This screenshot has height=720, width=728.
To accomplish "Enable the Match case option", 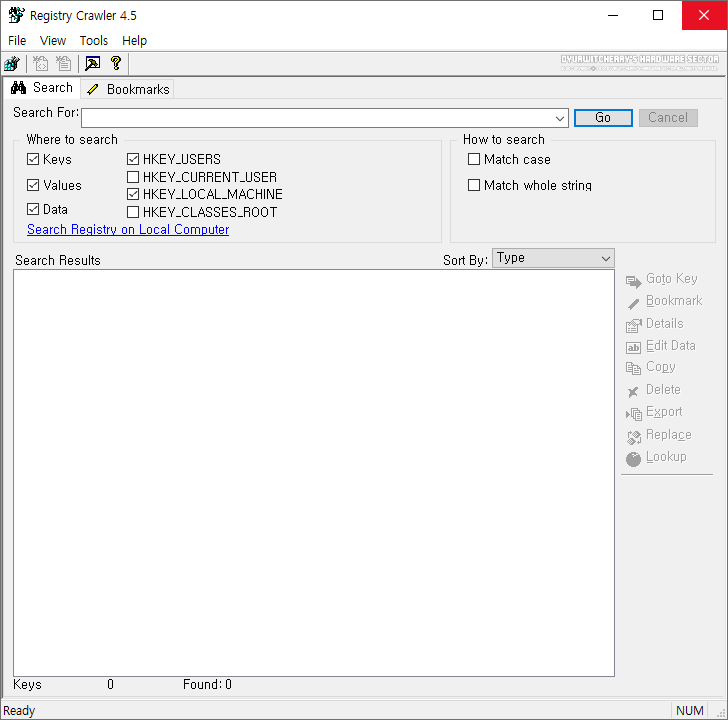I will coord(474,159).
